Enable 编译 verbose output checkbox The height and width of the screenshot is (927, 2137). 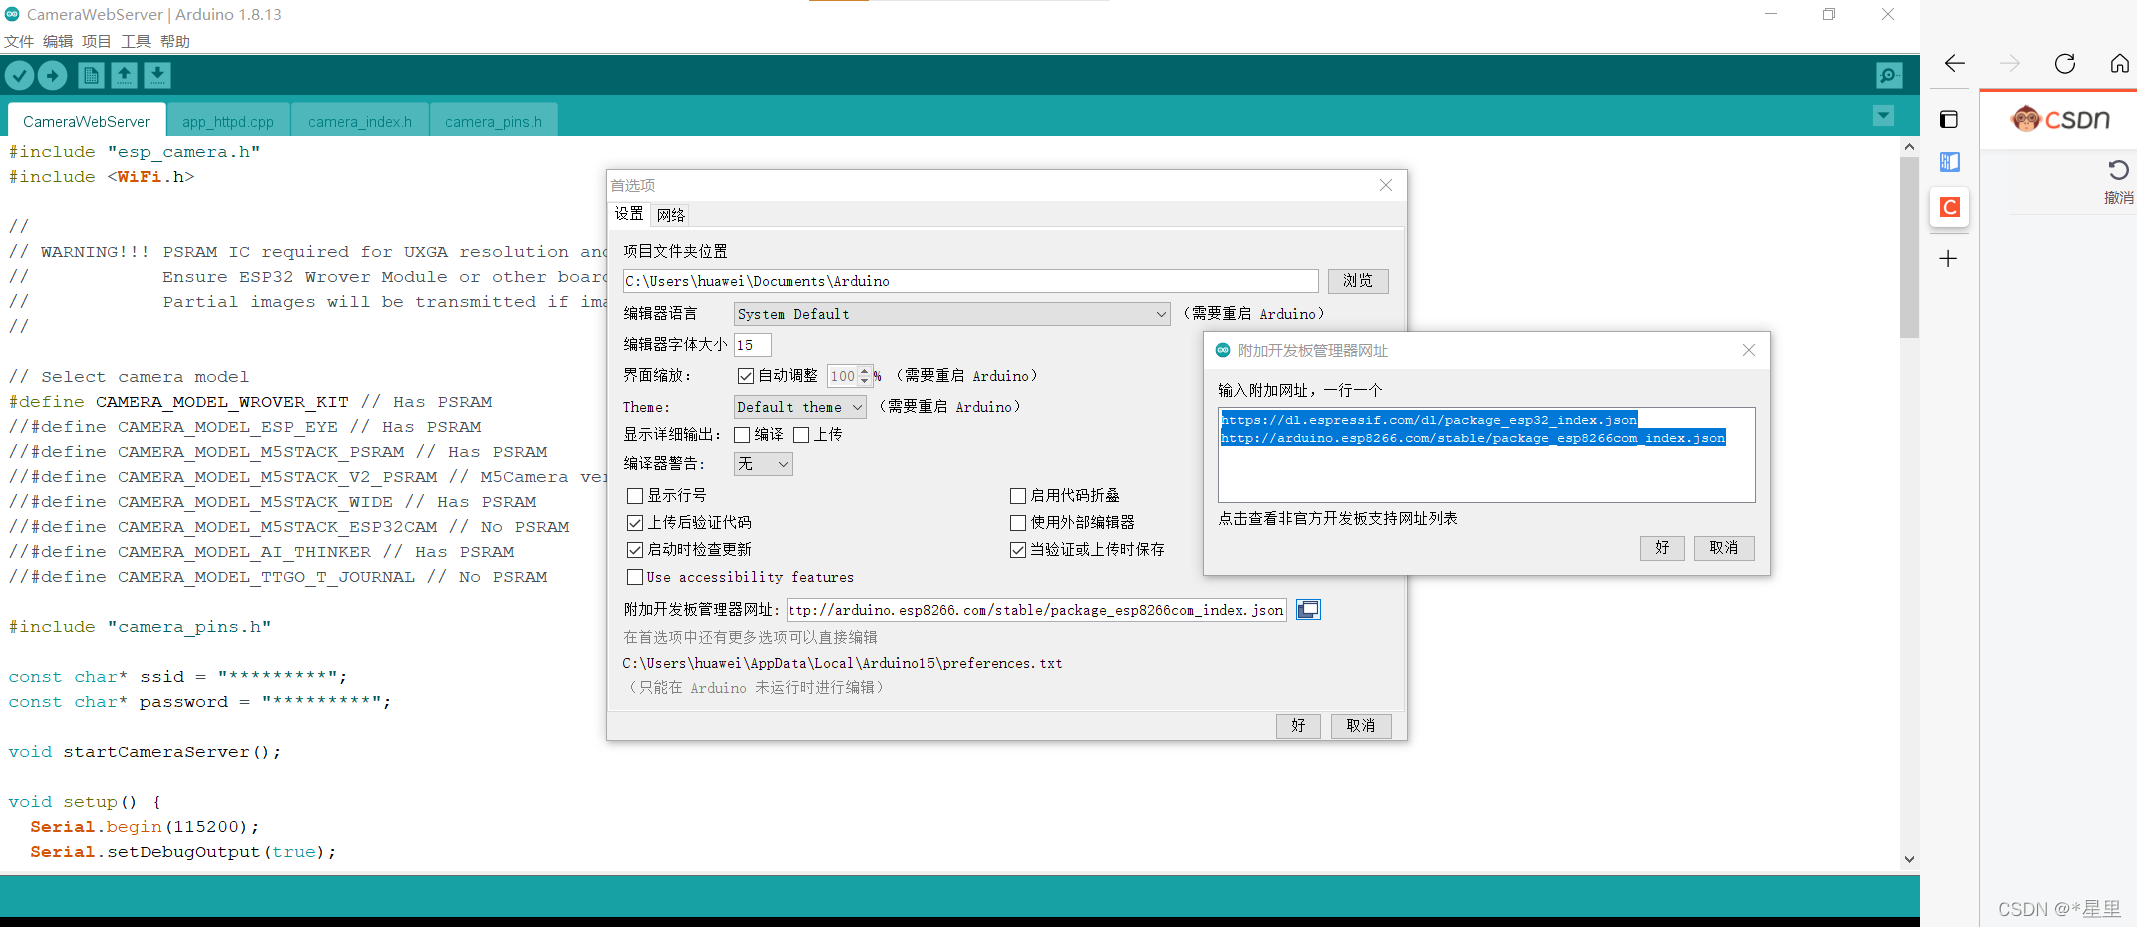coord(742,435)
